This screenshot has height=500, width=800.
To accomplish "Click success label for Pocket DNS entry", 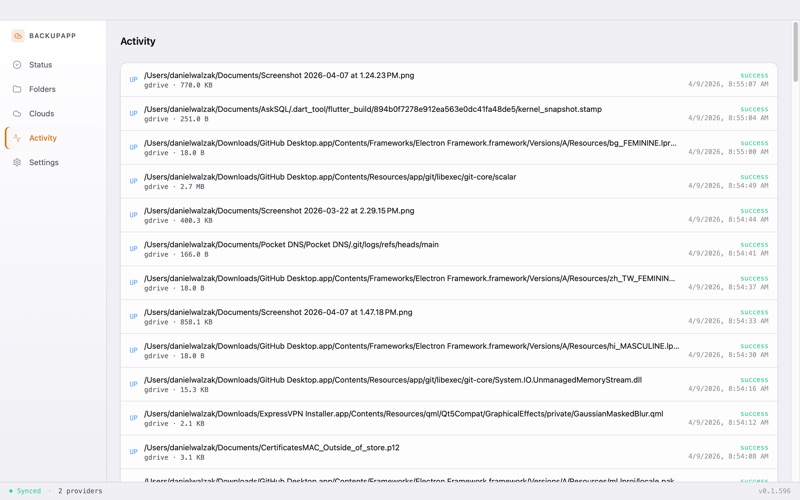I will [754, 244].
